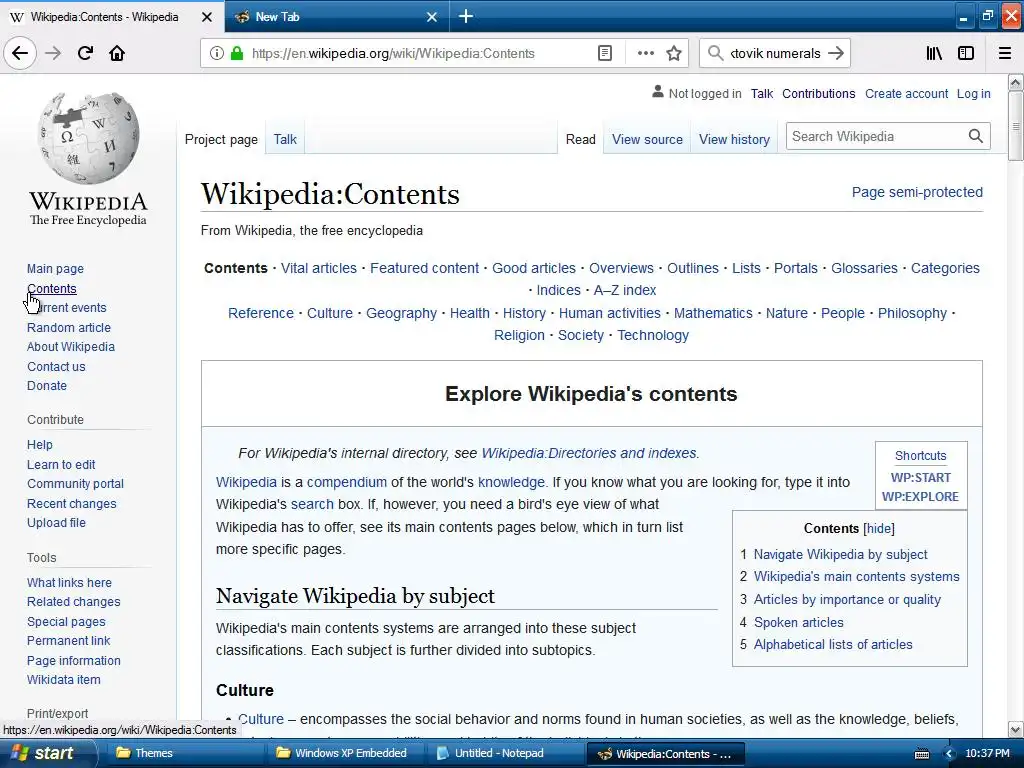
Task: Click the search magnifier in the search bar
Action: click(x=716, y=53)
